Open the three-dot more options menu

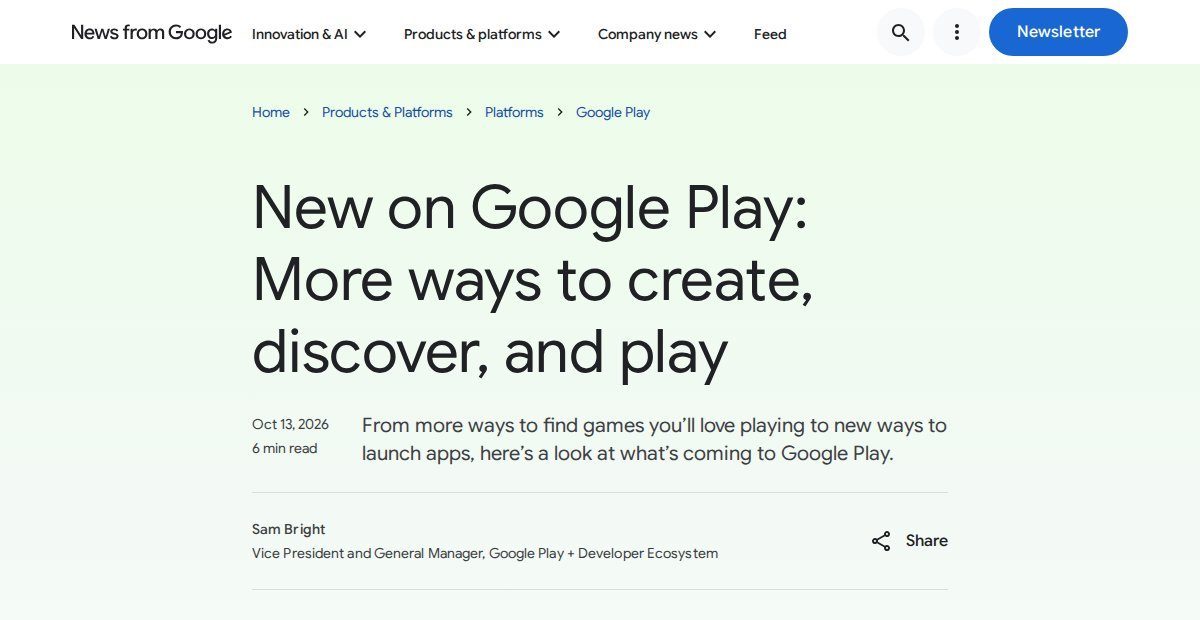(x=957, y=33)
